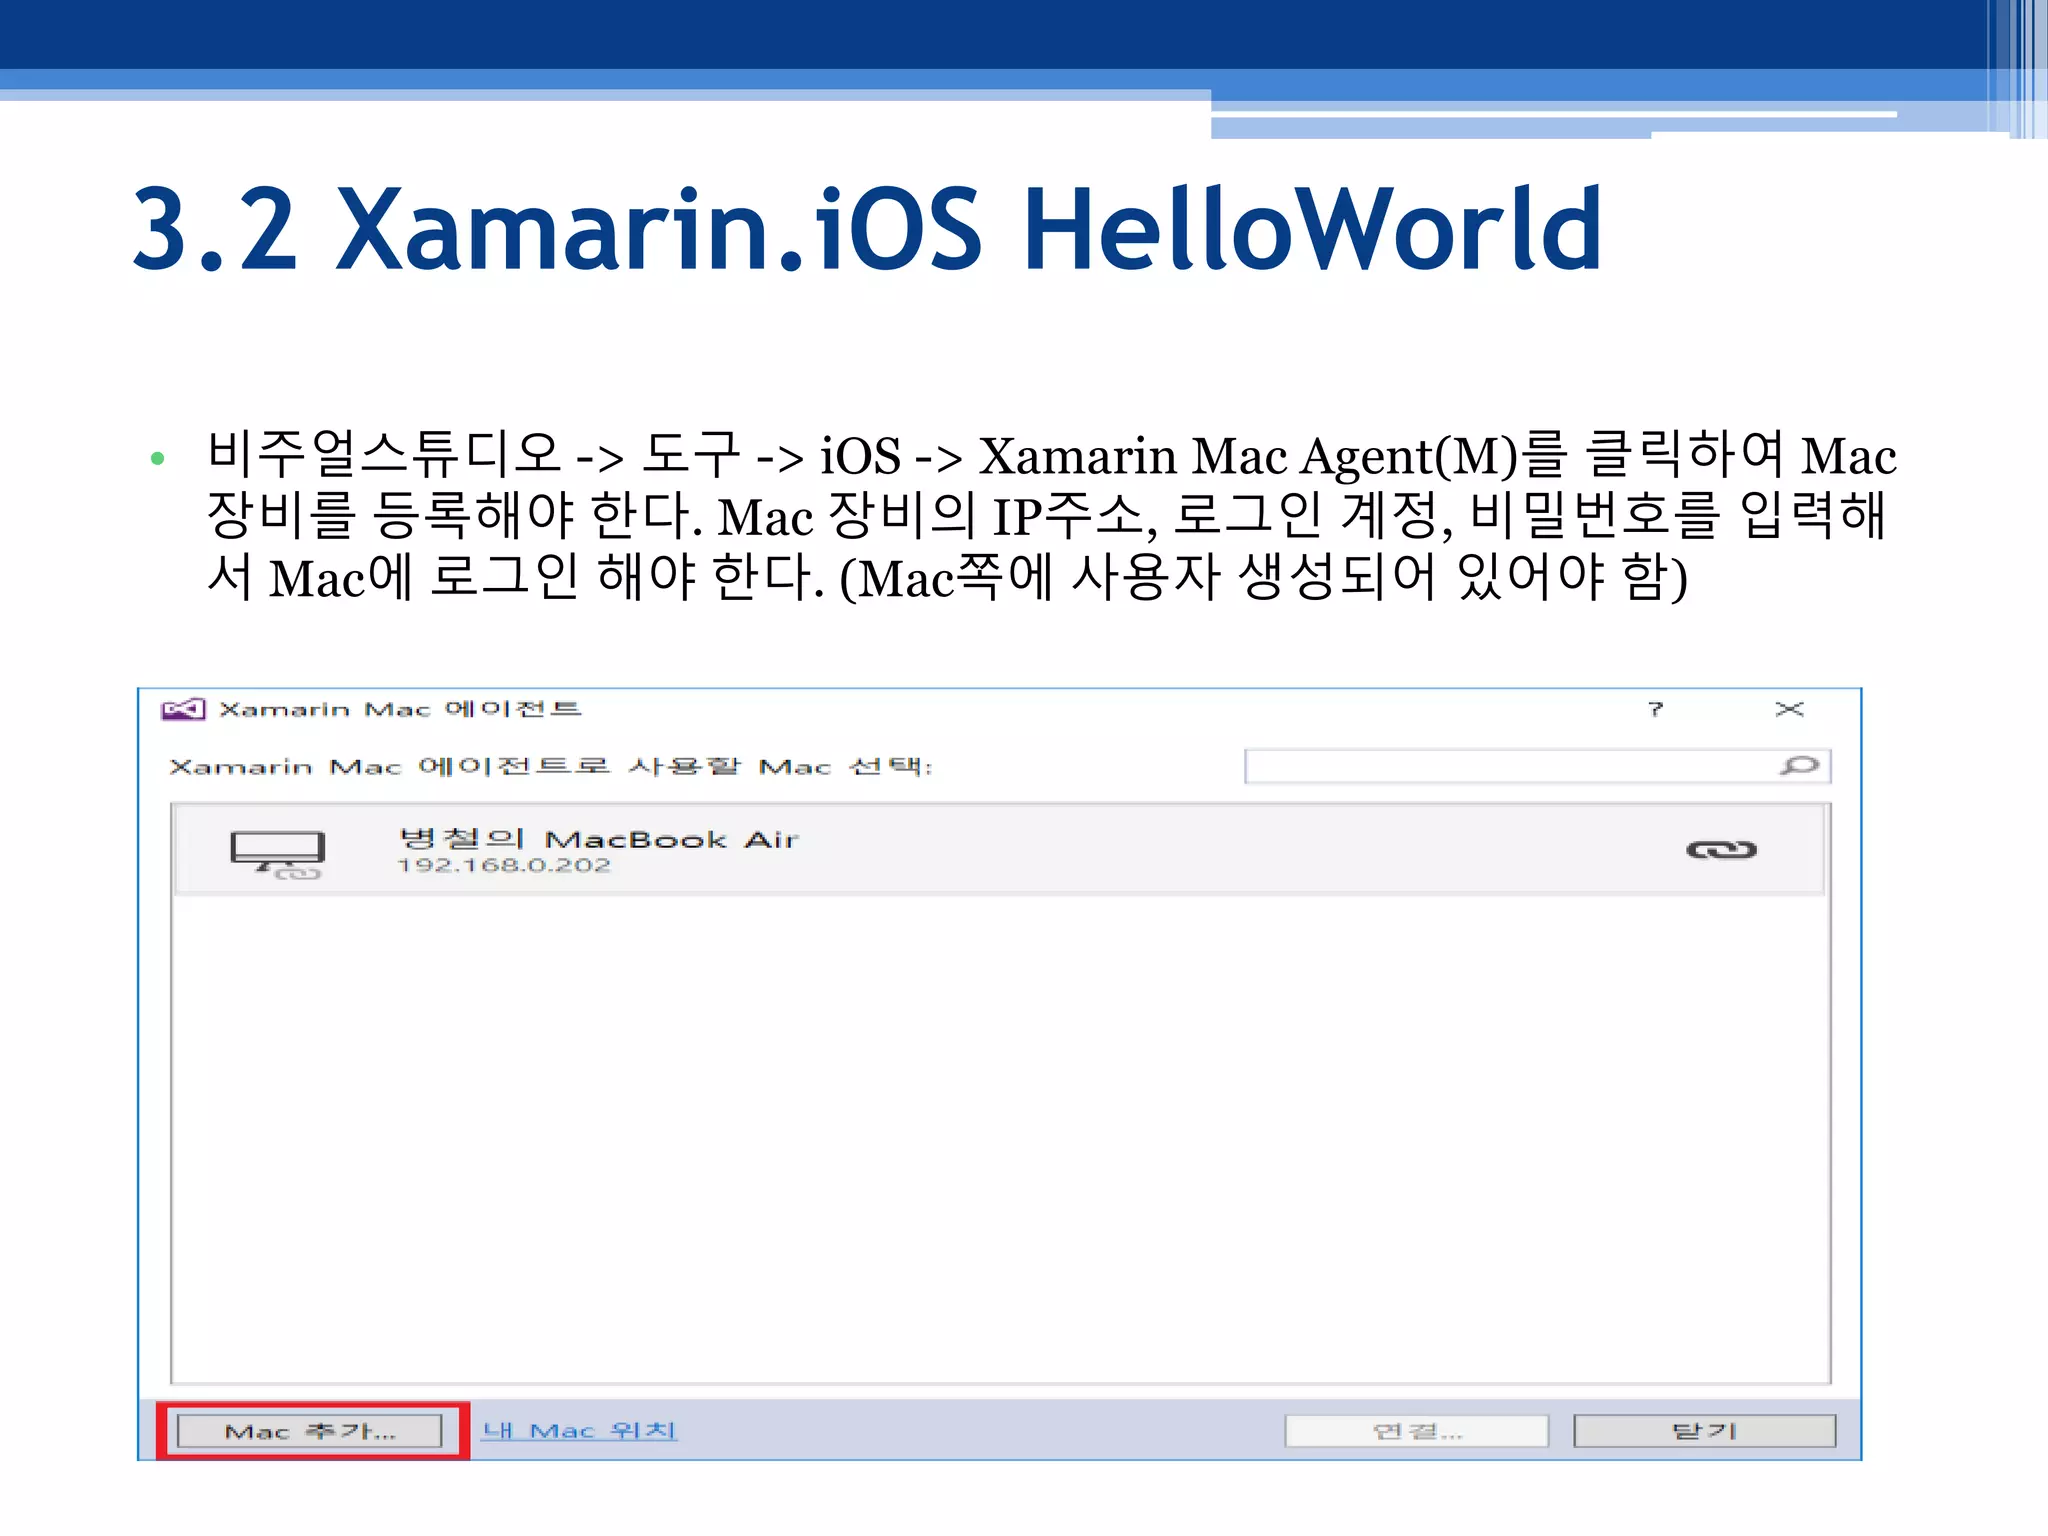Click the link chain icon on MacBook Air row
The width and height of the screenshot is (2048, 1536).
pyautogui.click(x=1721, y=850)
